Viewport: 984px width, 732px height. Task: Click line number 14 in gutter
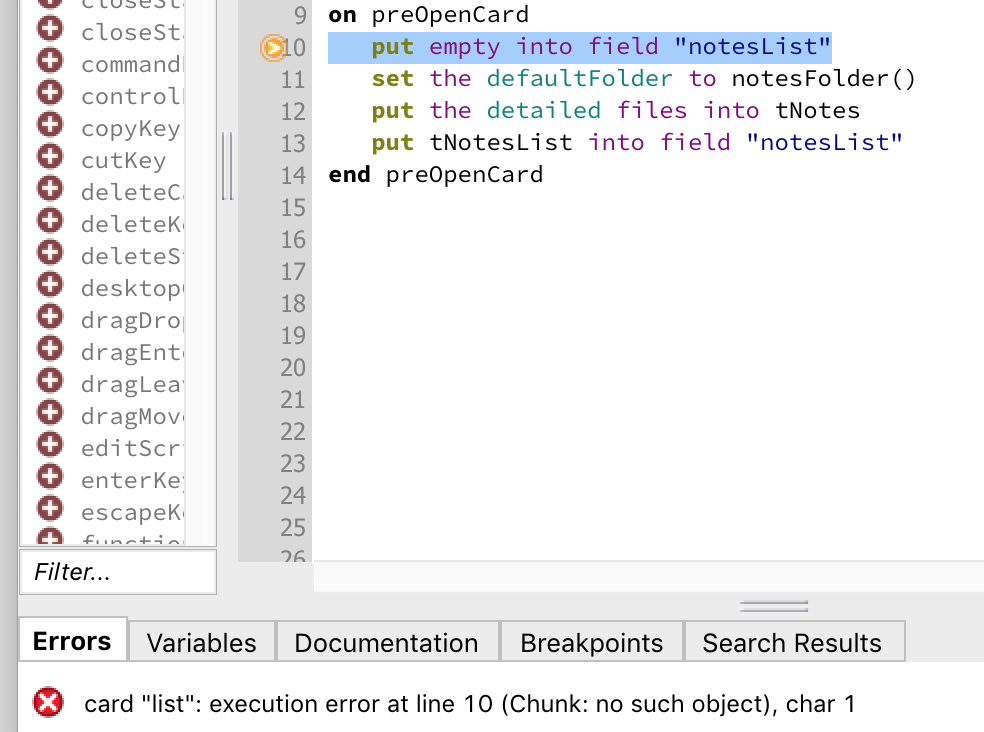coord(292,176)
